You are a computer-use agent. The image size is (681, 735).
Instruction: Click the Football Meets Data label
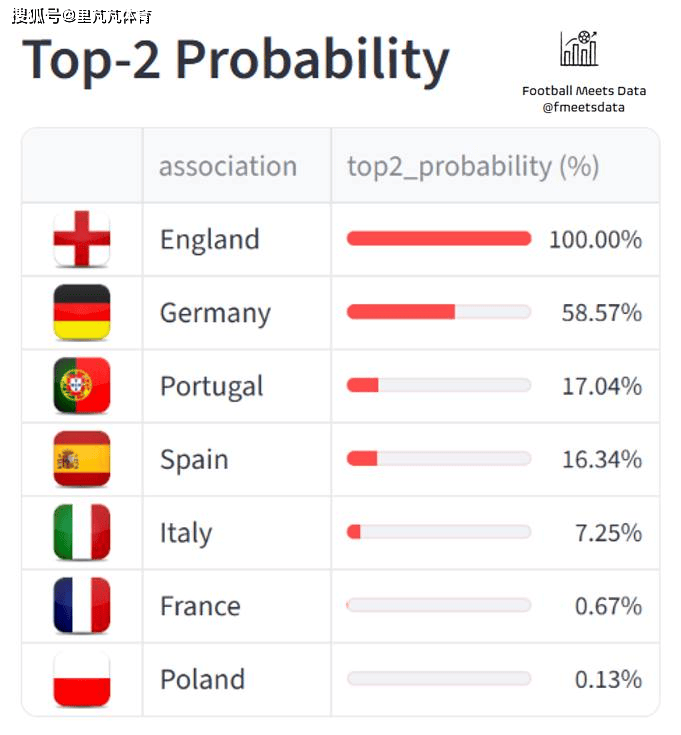[584, 91]
